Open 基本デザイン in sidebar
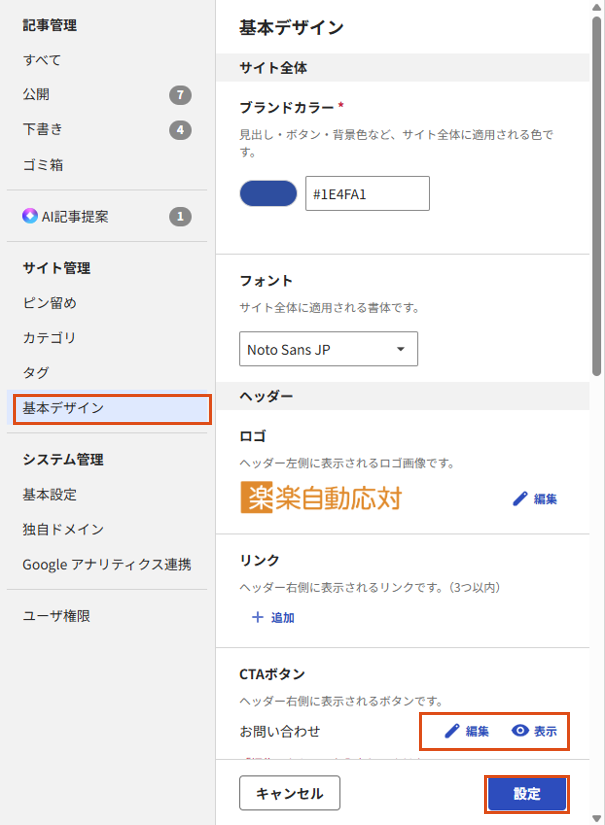This screenshot has height=825, width=605. 112,408
